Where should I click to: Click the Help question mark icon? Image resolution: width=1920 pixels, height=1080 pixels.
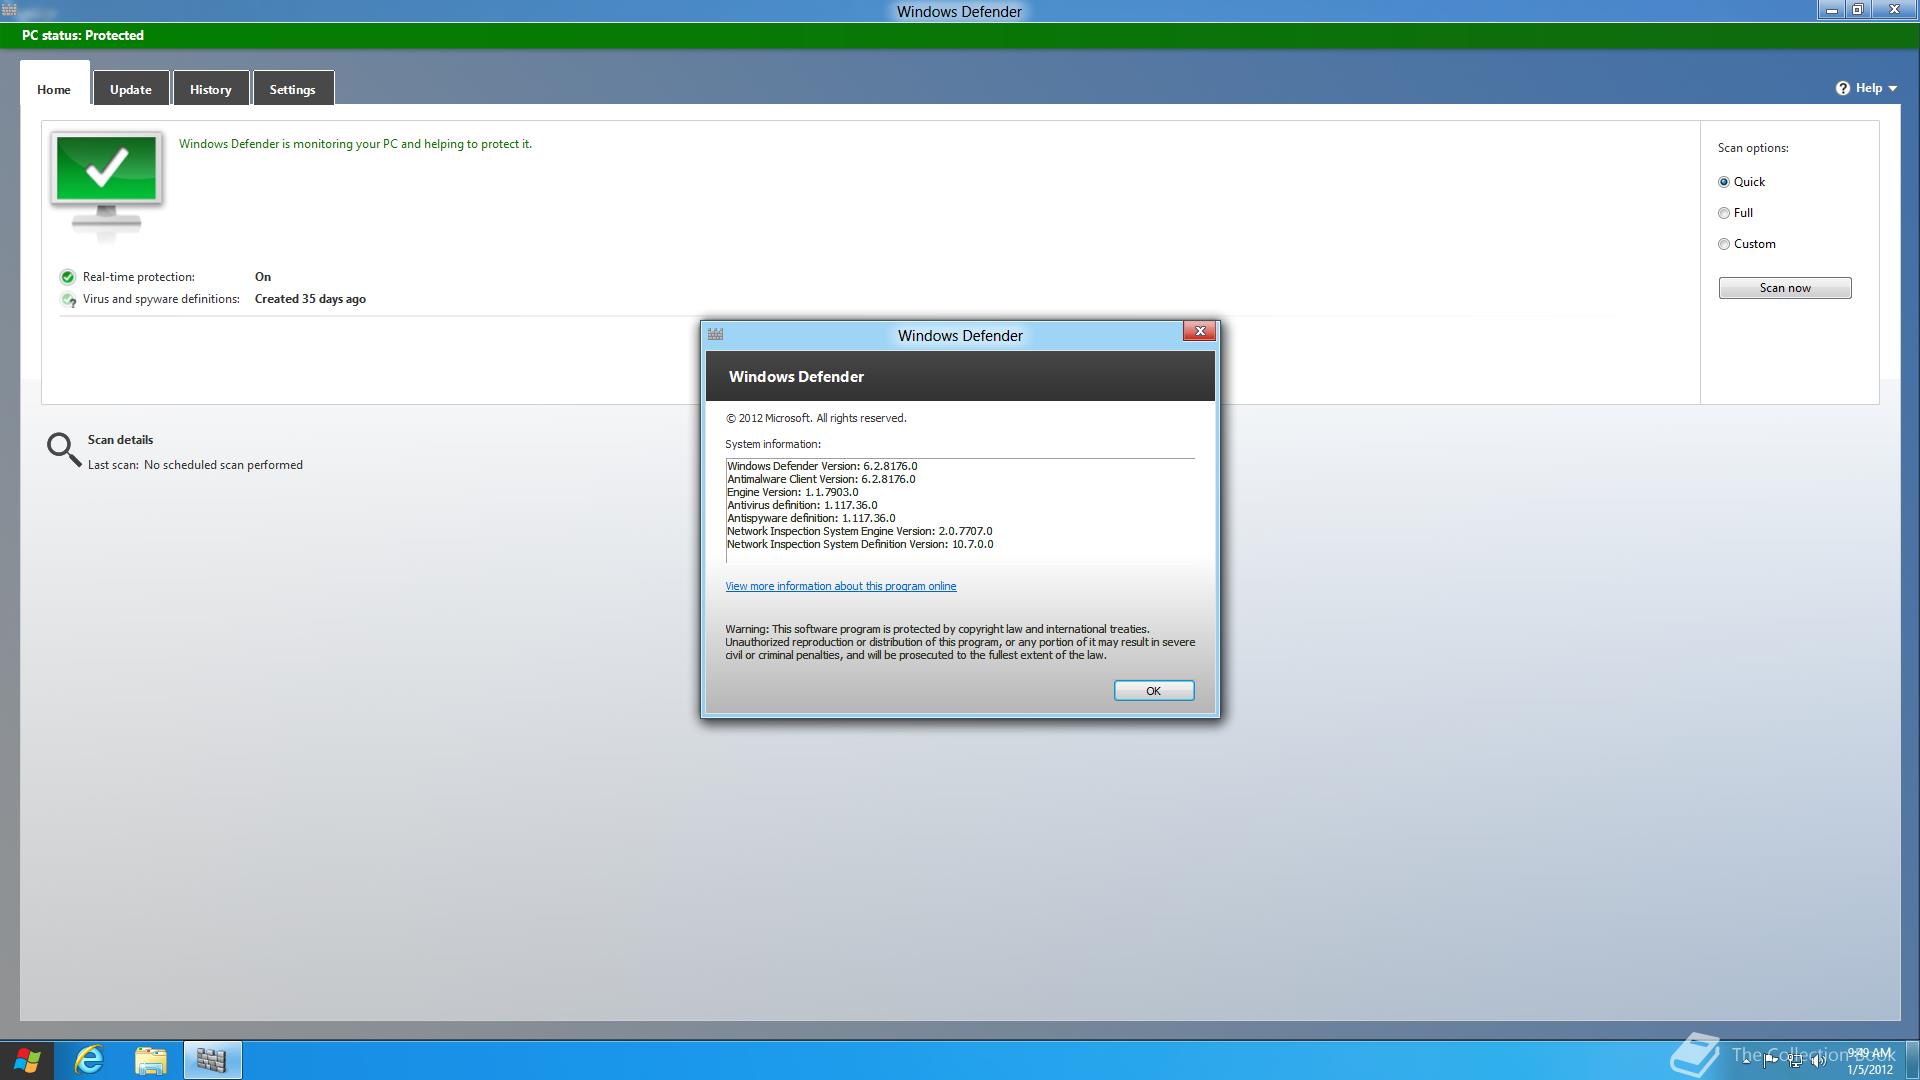pos(1843,88)
